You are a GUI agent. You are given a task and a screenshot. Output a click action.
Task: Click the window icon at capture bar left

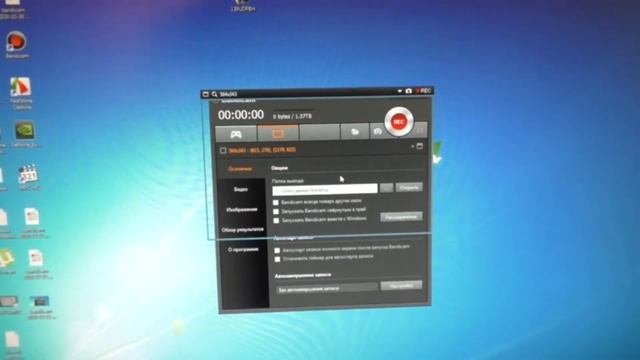206,94
